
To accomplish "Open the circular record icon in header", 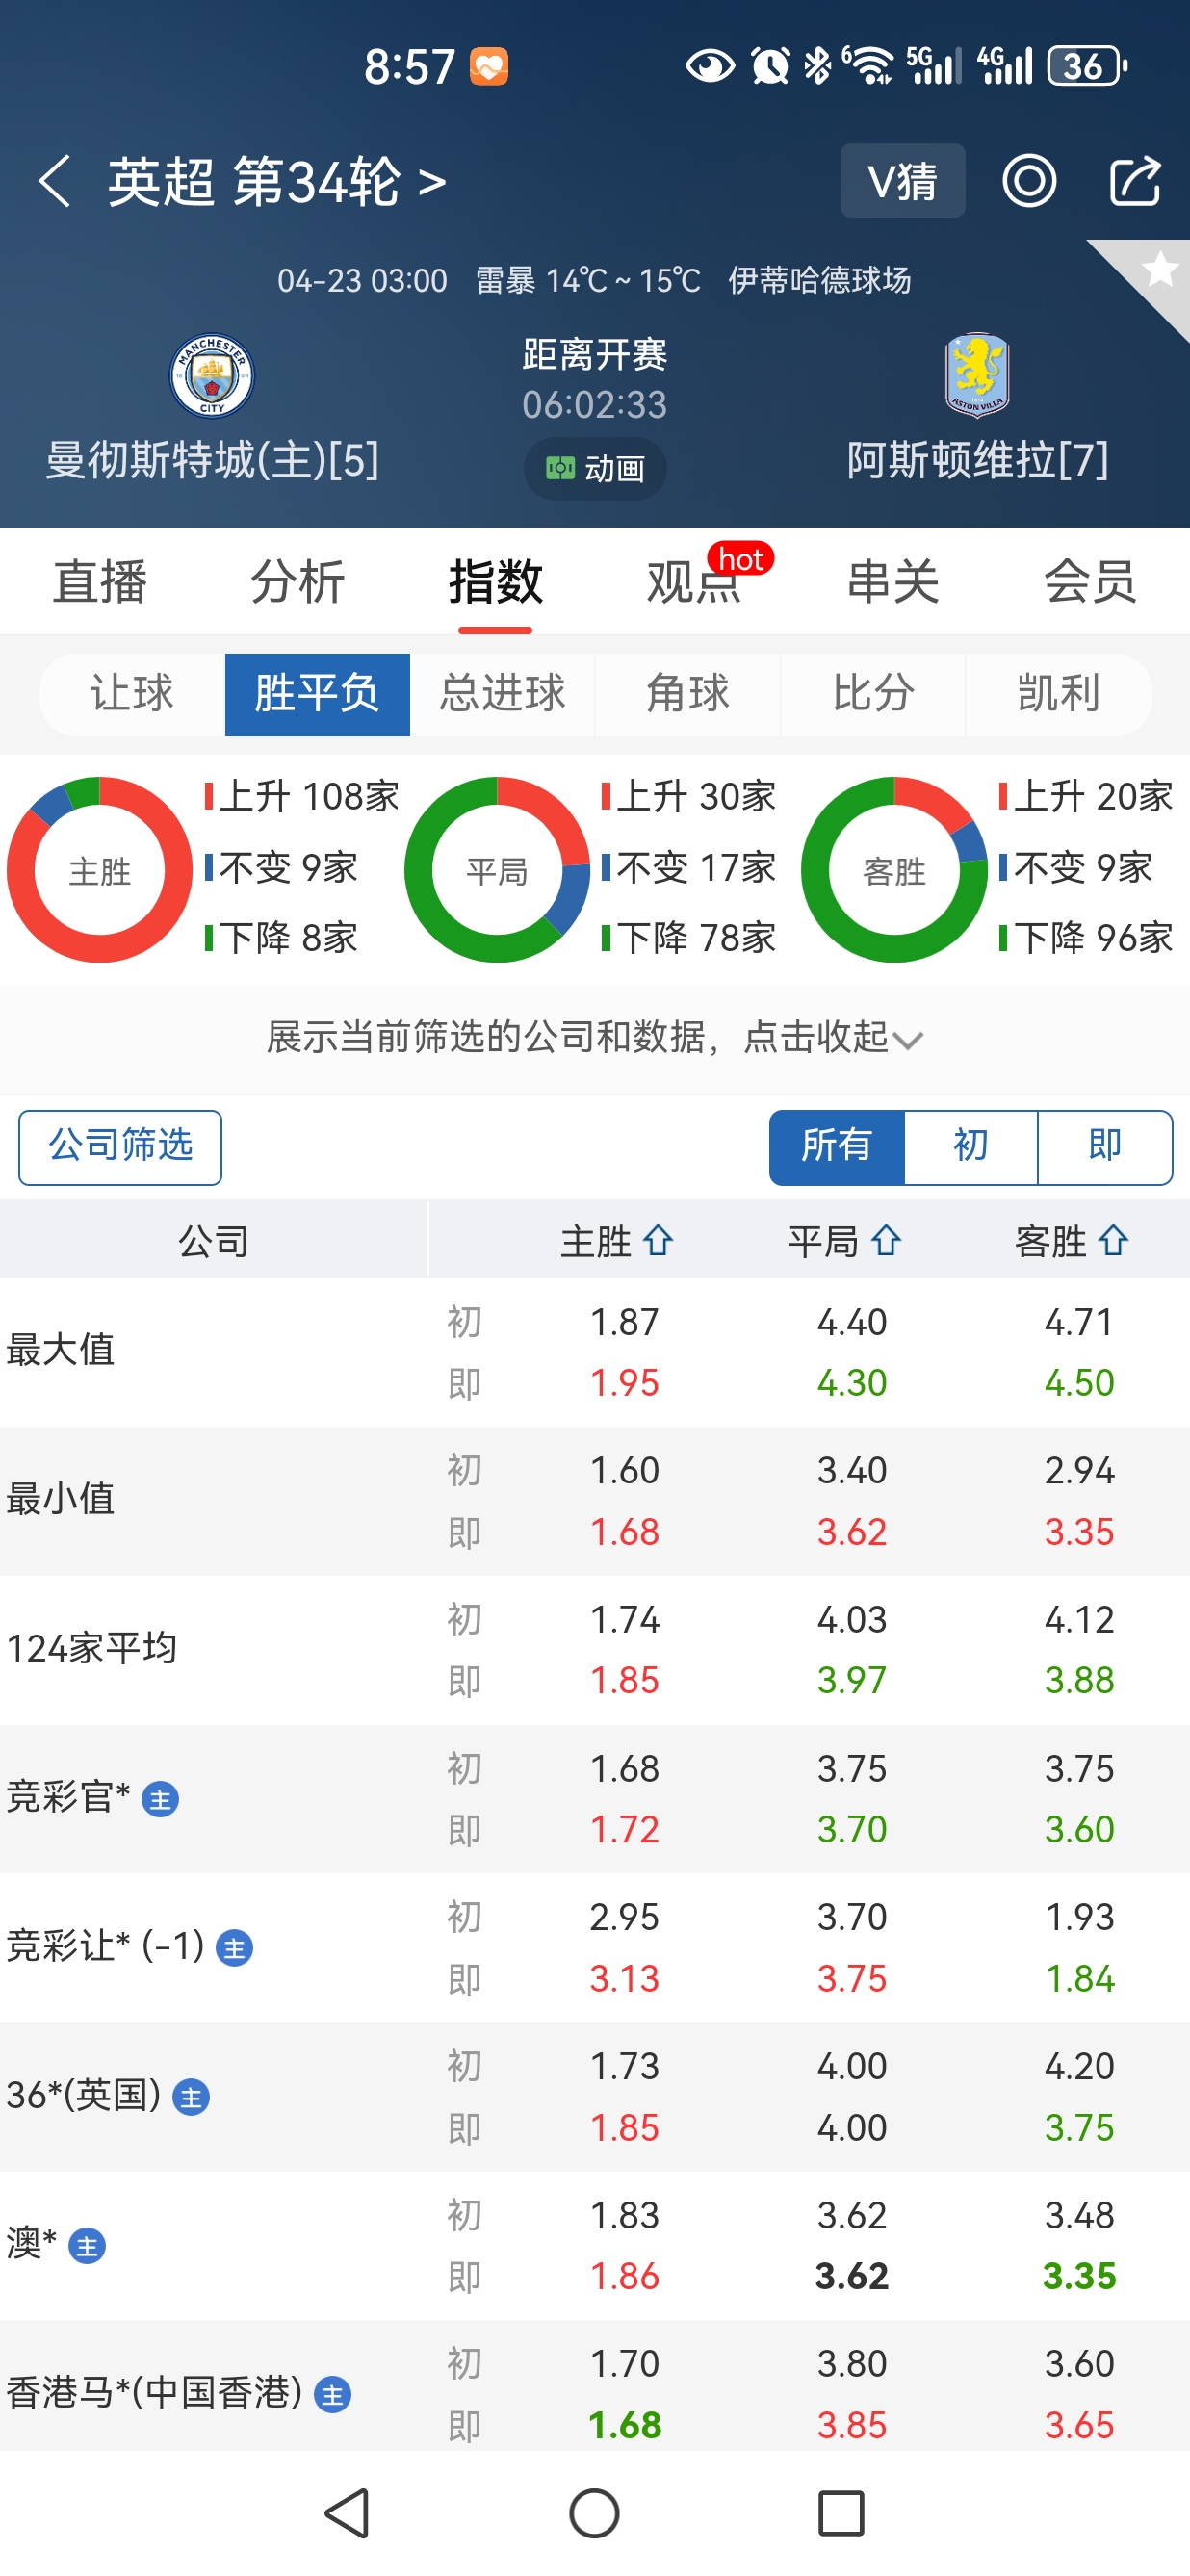I will coord(1029,181).
